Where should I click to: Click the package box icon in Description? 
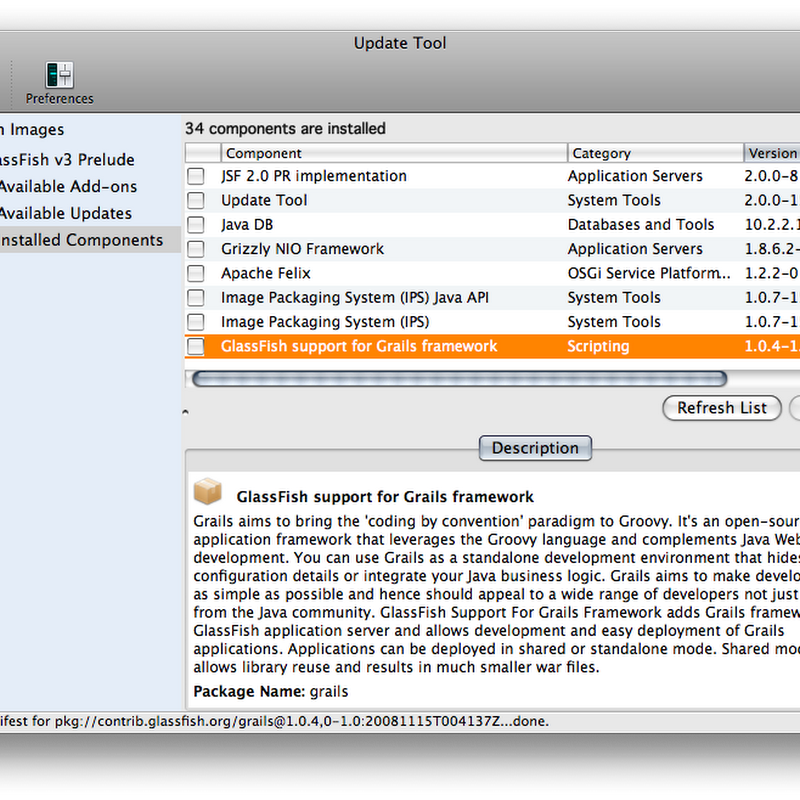208,491
